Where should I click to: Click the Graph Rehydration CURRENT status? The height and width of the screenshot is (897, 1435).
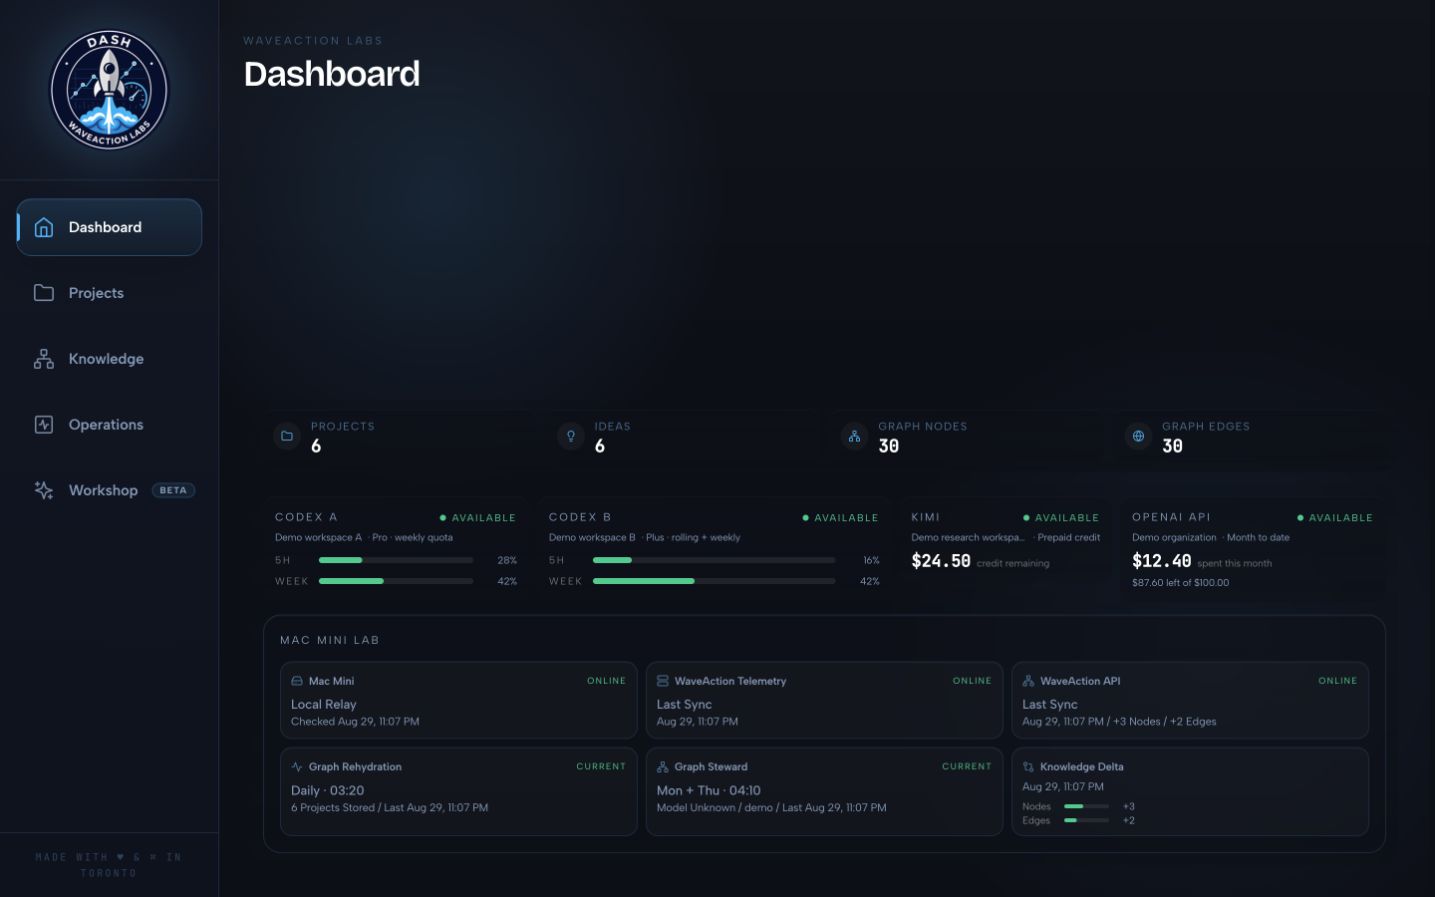click(x=601, y=767)
